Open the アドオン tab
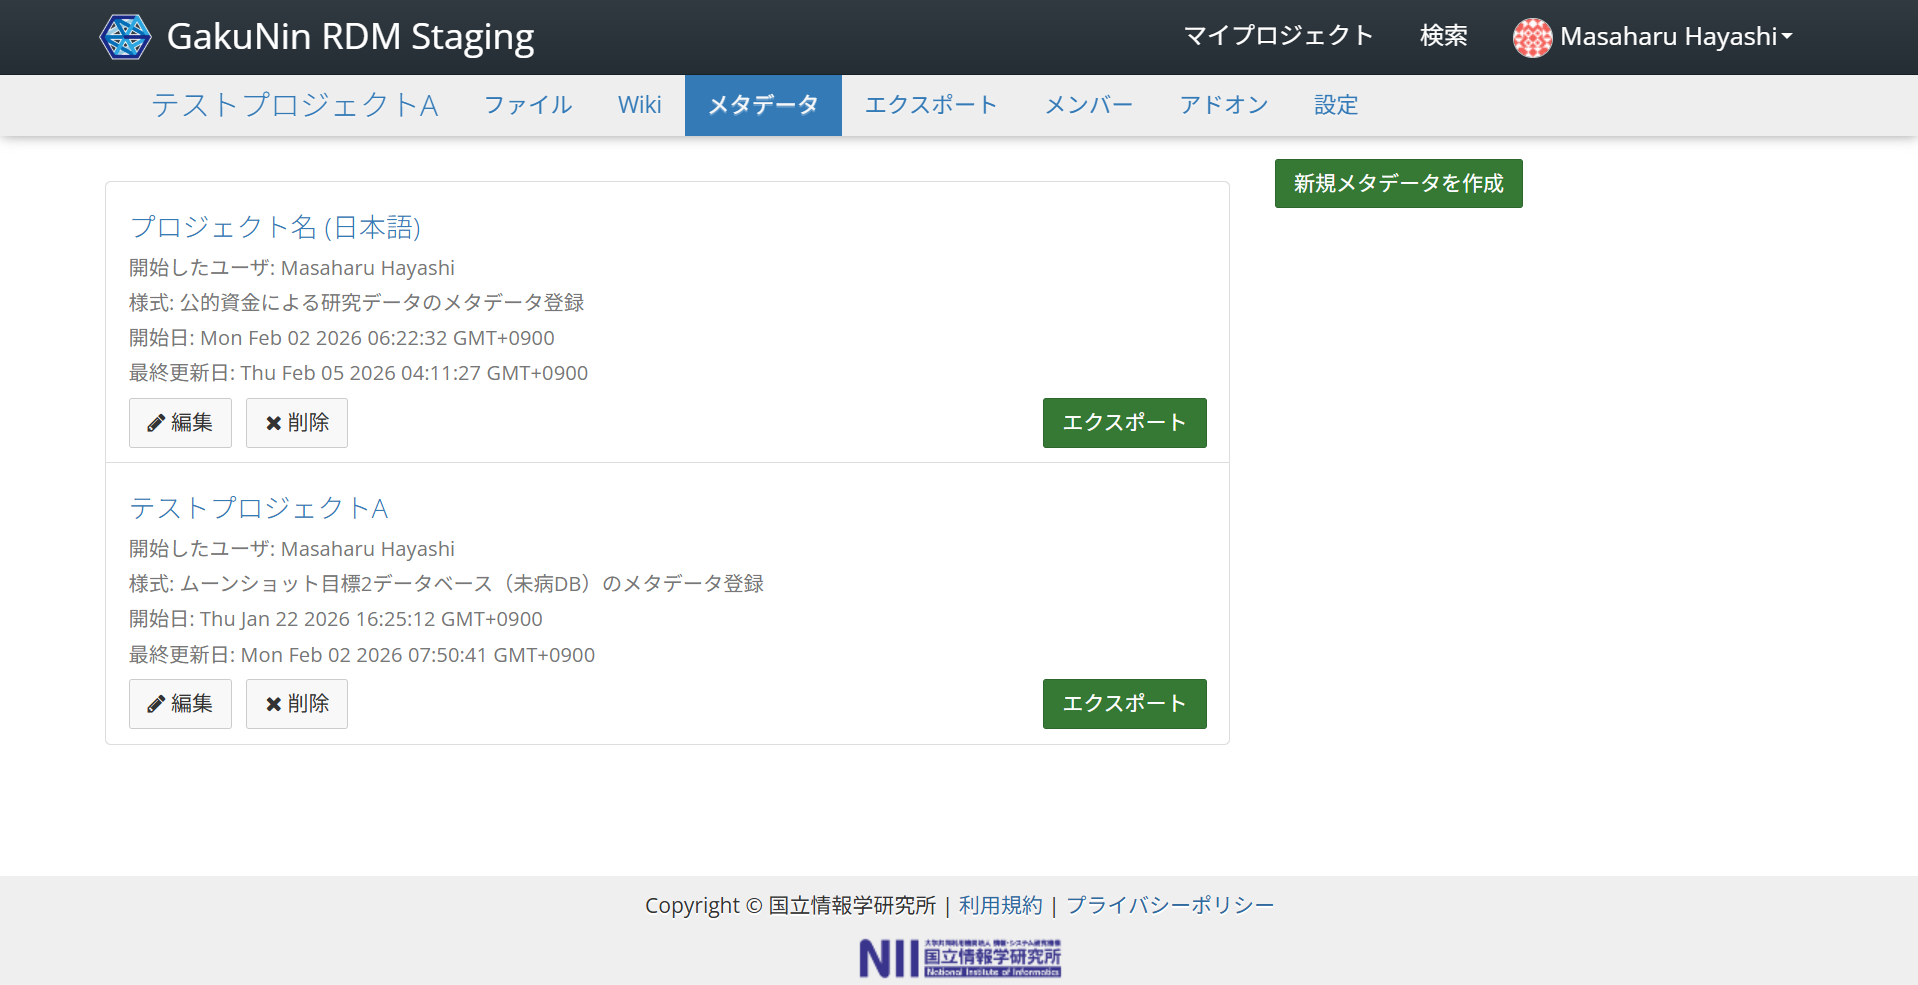This screenshot has height=985, width=1918. pyautogui.click(x=1223, y=105)
